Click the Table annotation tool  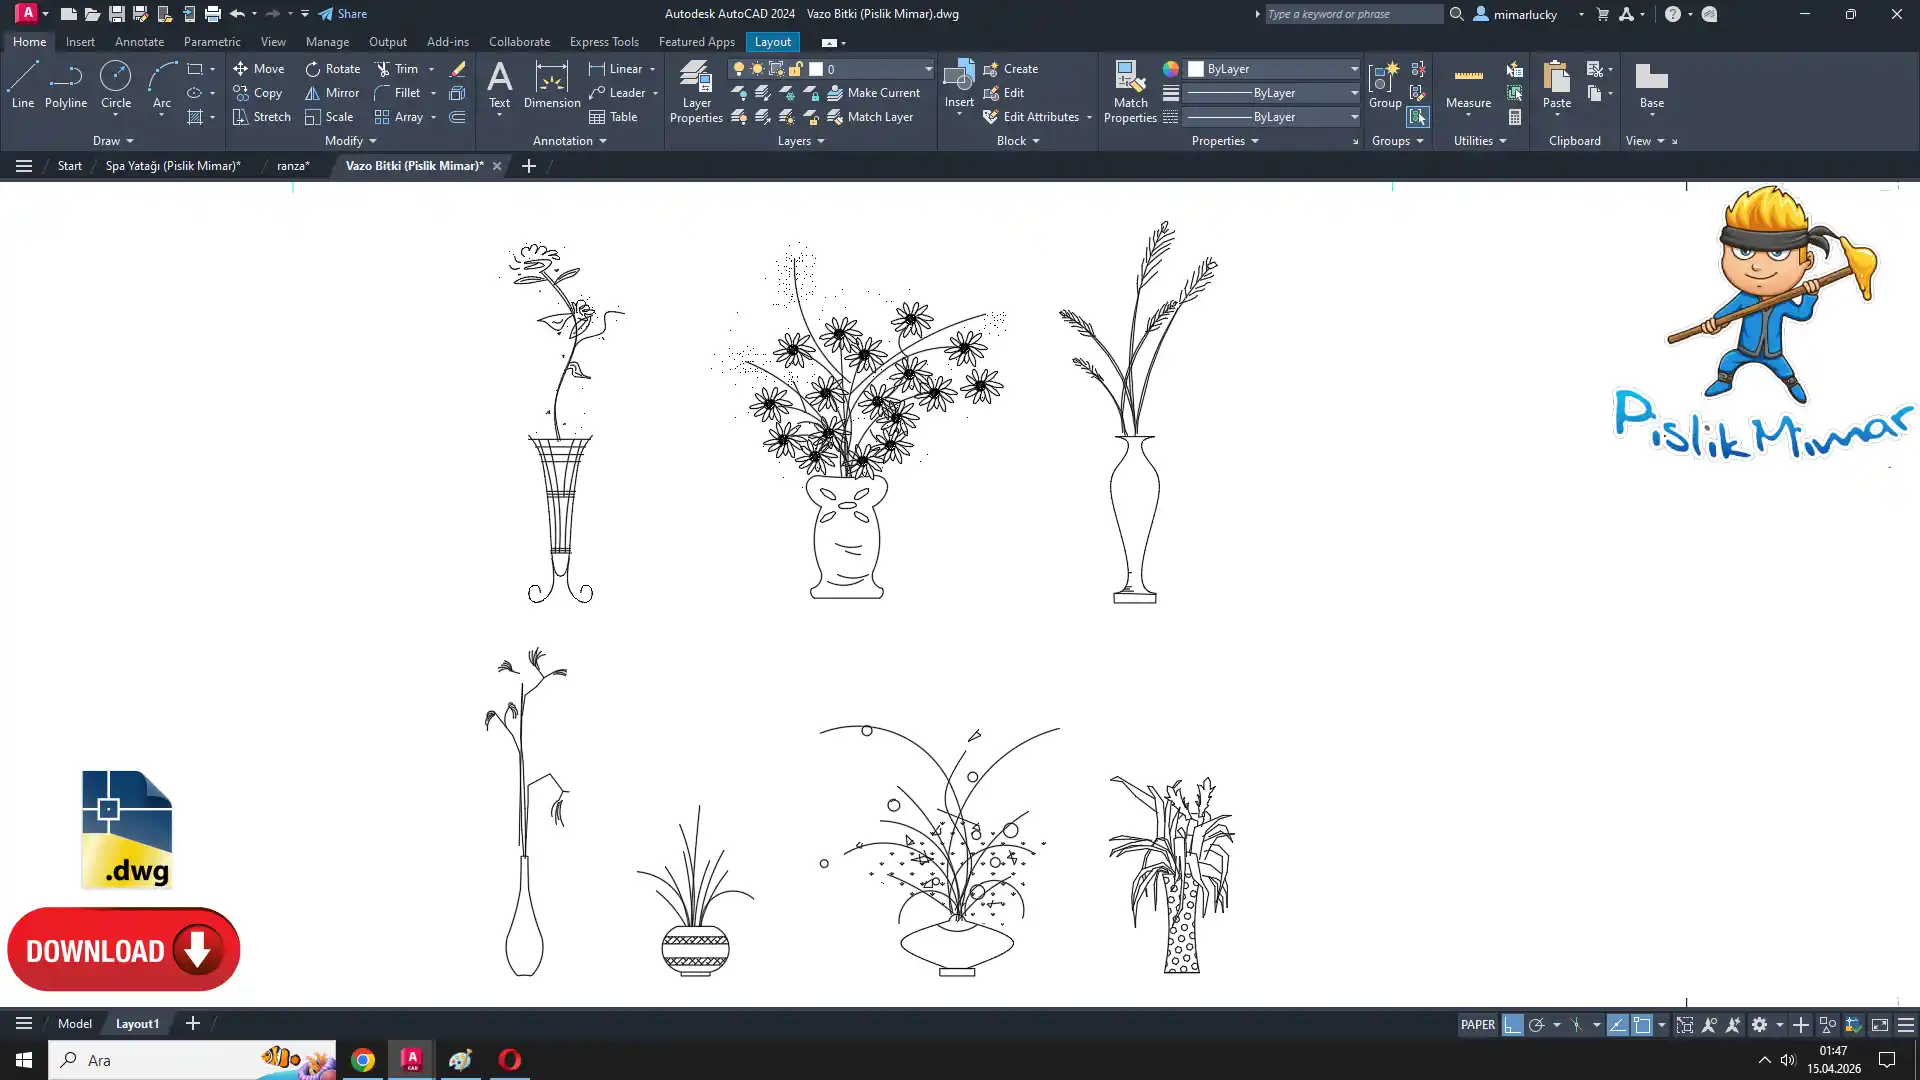coord(613,117)
